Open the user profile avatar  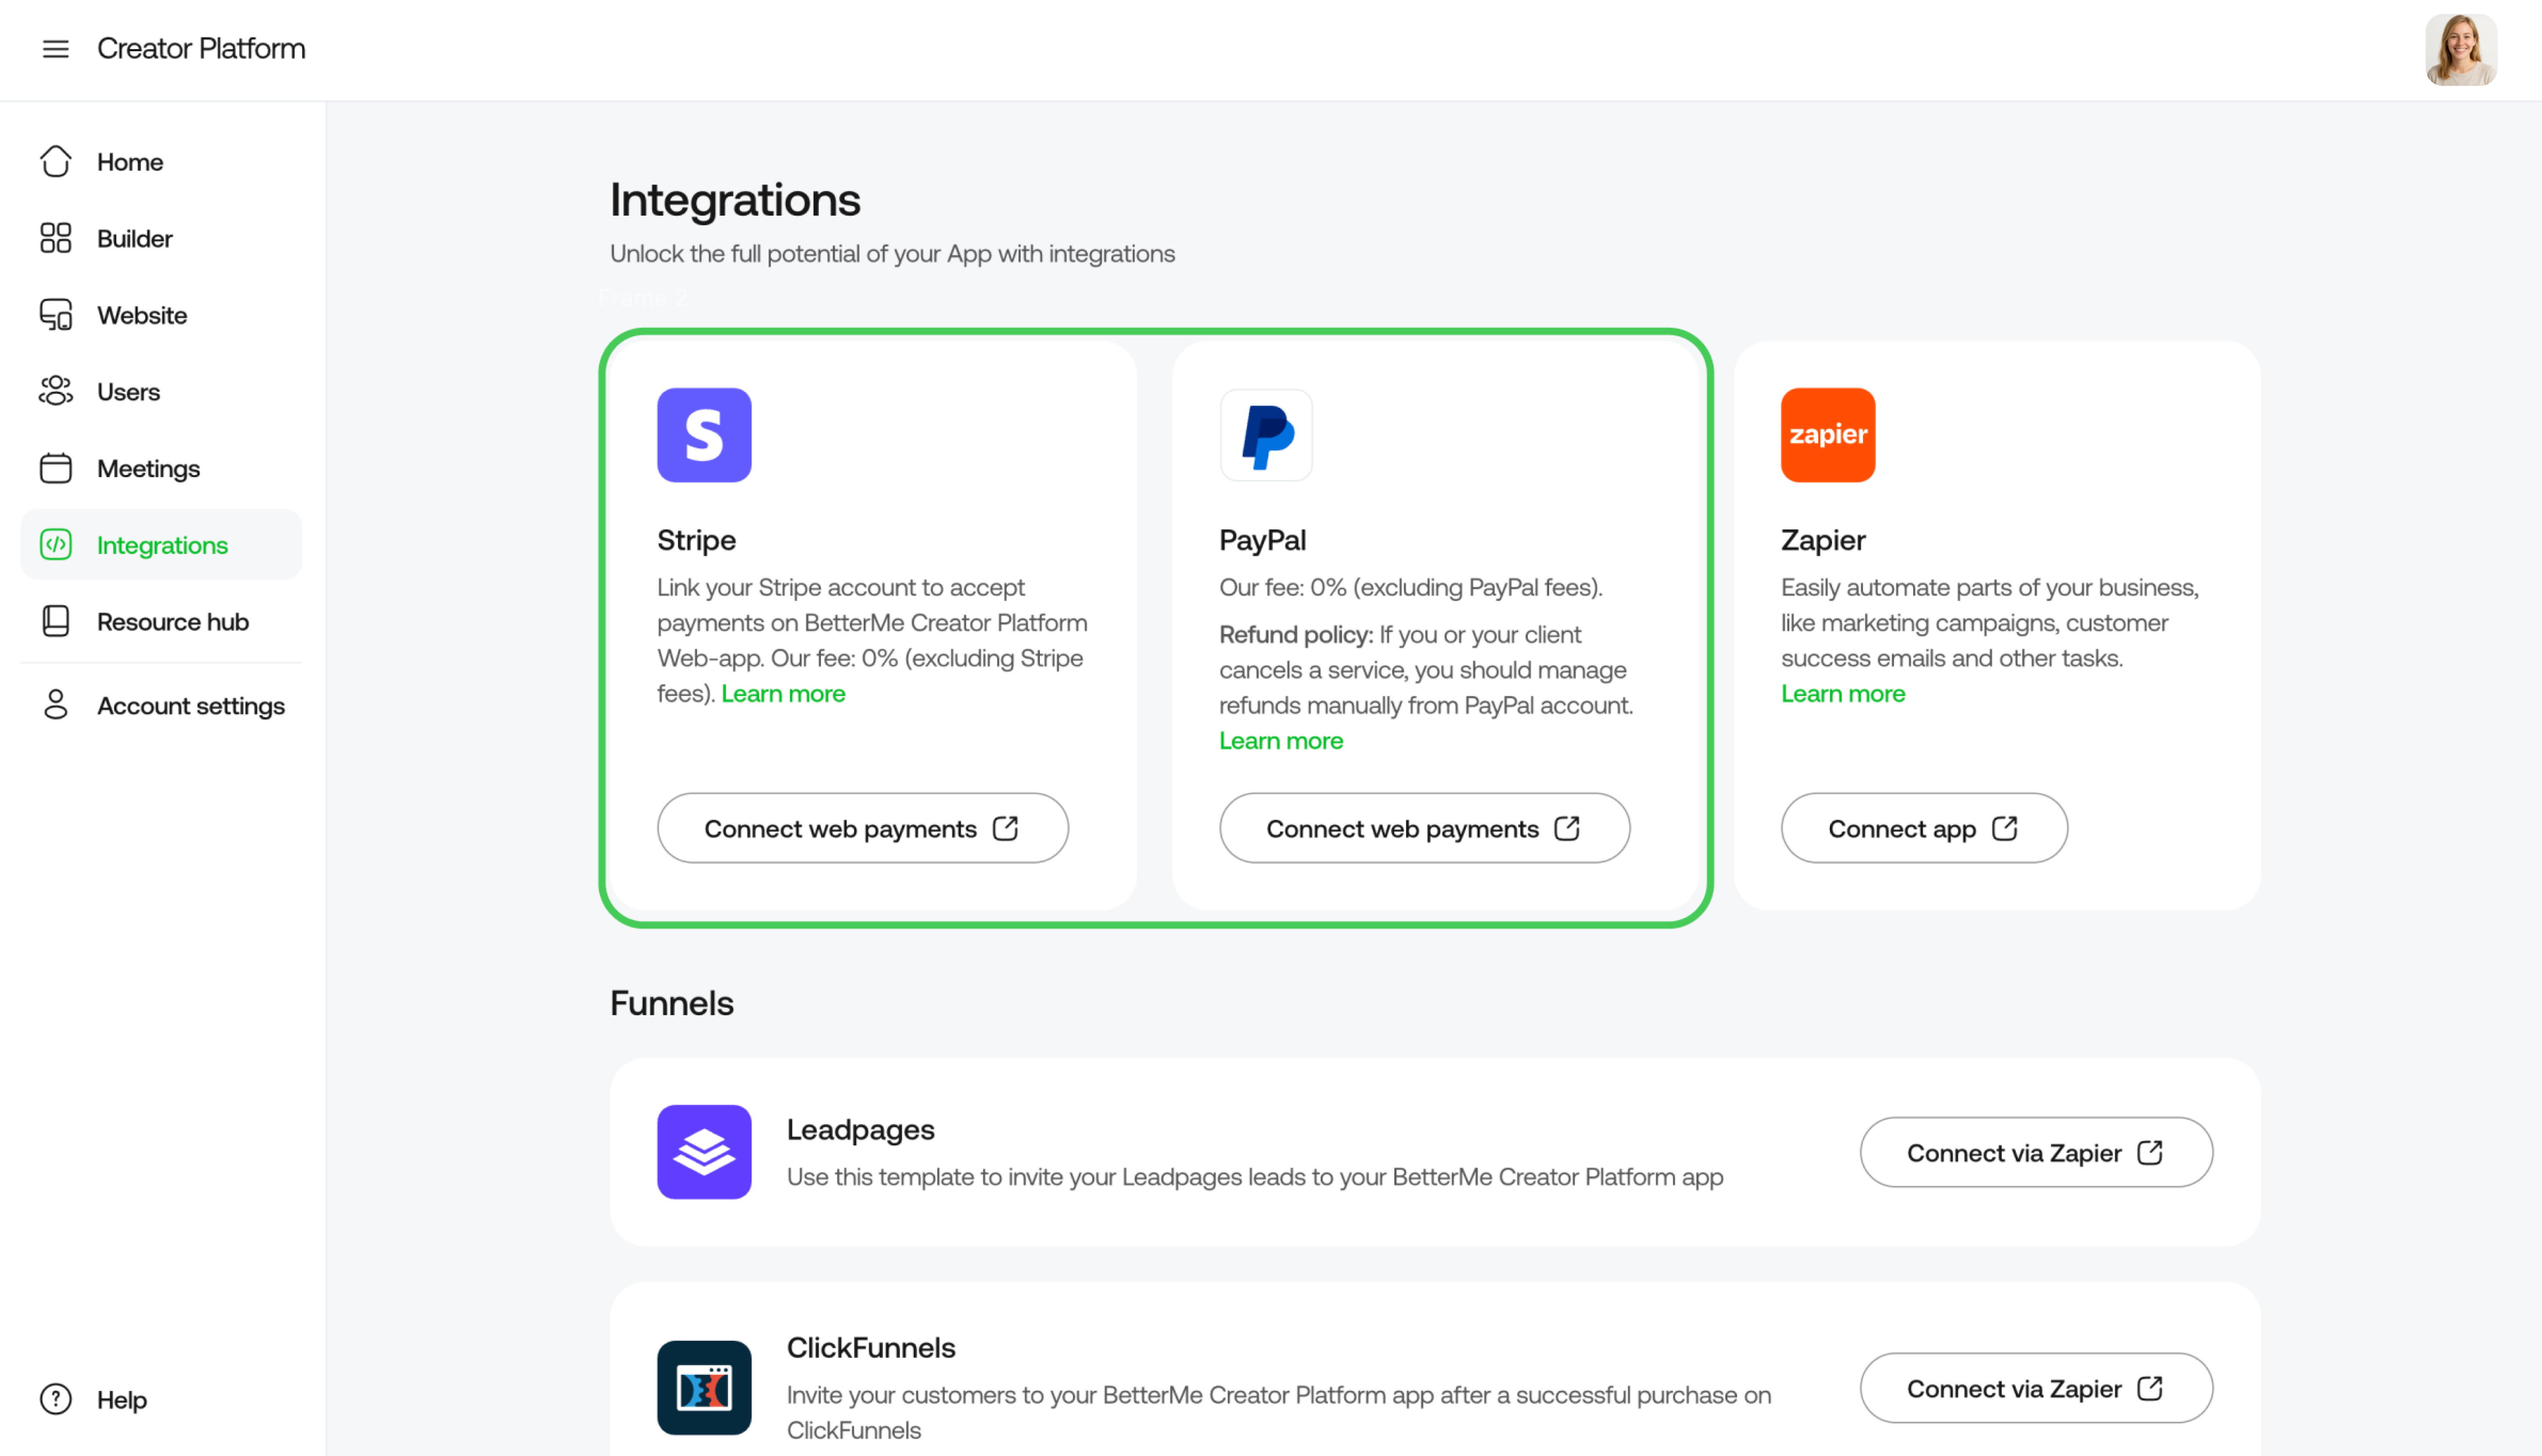[2461, 50]
